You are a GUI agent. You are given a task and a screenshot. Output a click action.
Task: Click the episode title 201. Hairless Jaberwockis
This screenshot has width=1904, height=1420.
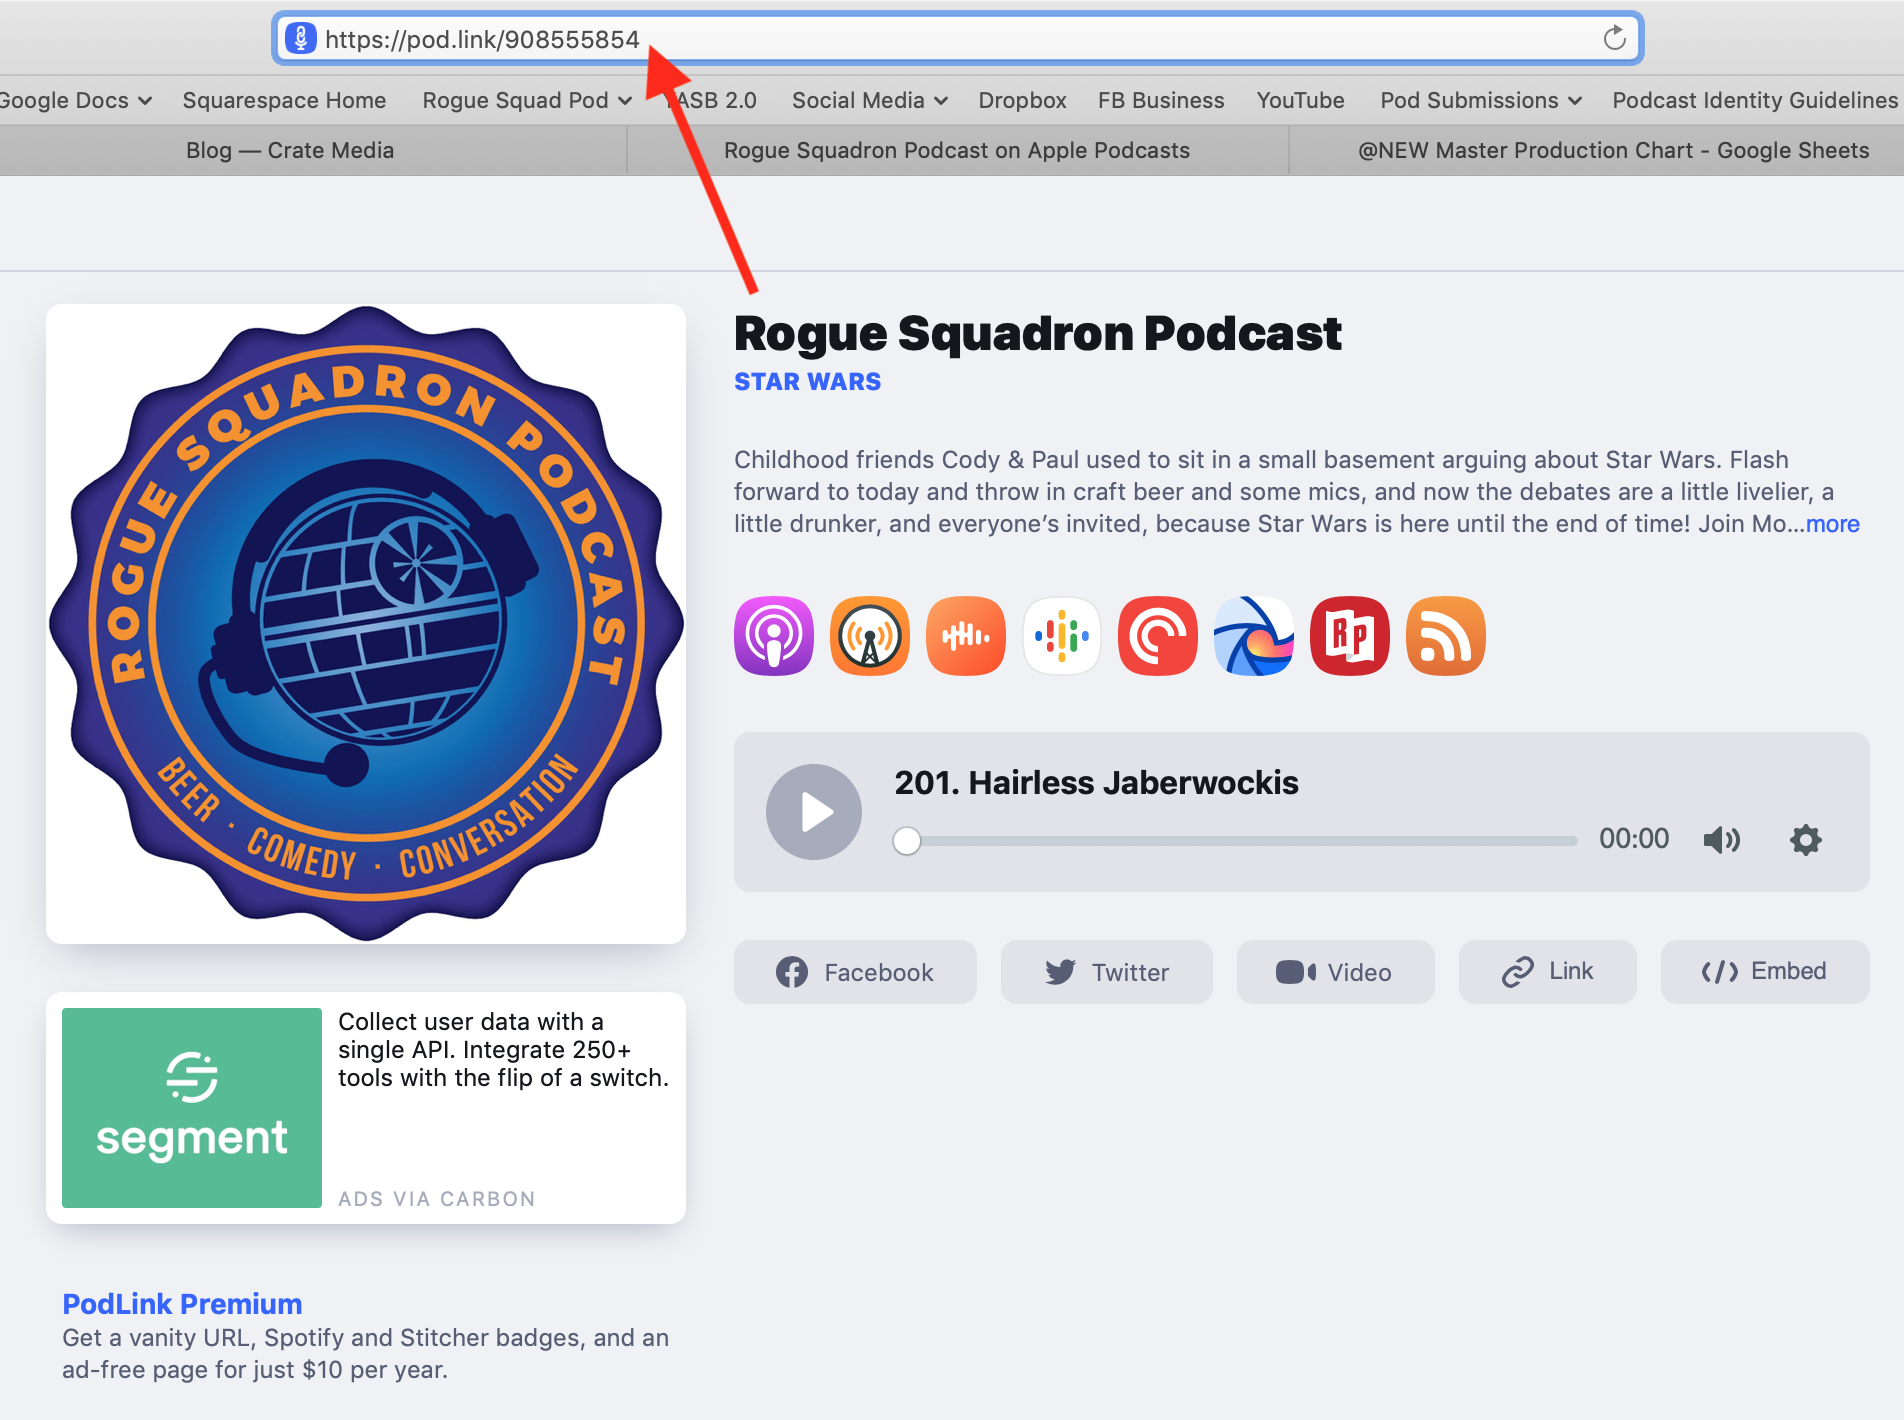pyautogui.click(x=1096, y=783)
